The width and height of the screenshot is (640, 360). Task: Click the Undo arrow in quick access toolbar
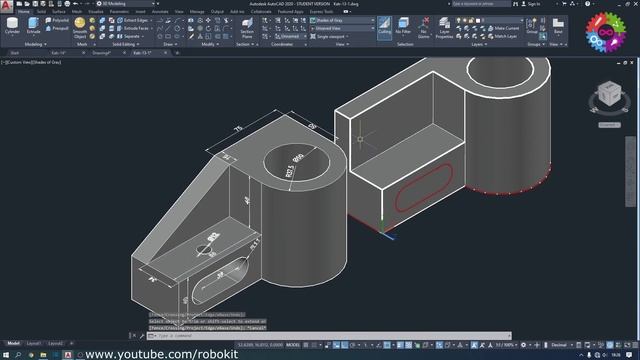(x=76, y=4)
